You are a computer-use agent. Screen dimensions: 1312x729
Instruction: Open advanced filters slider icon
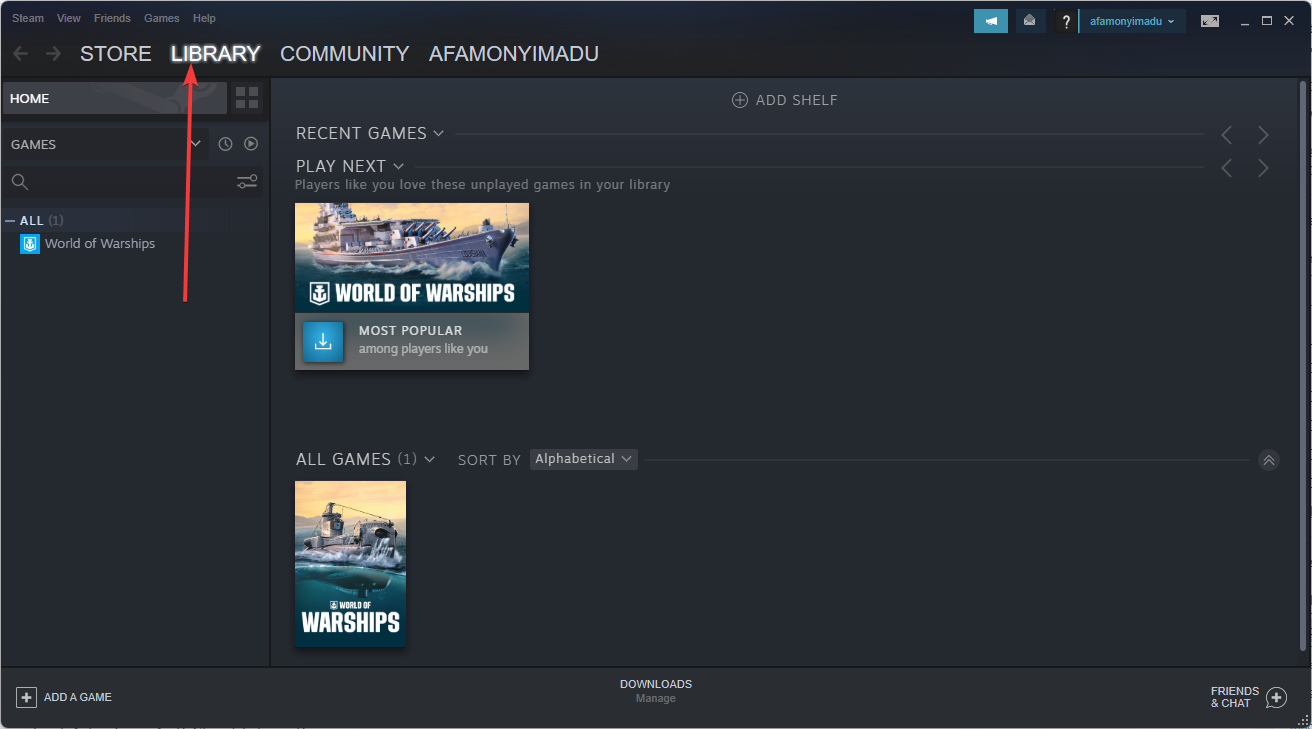point(247,181)
